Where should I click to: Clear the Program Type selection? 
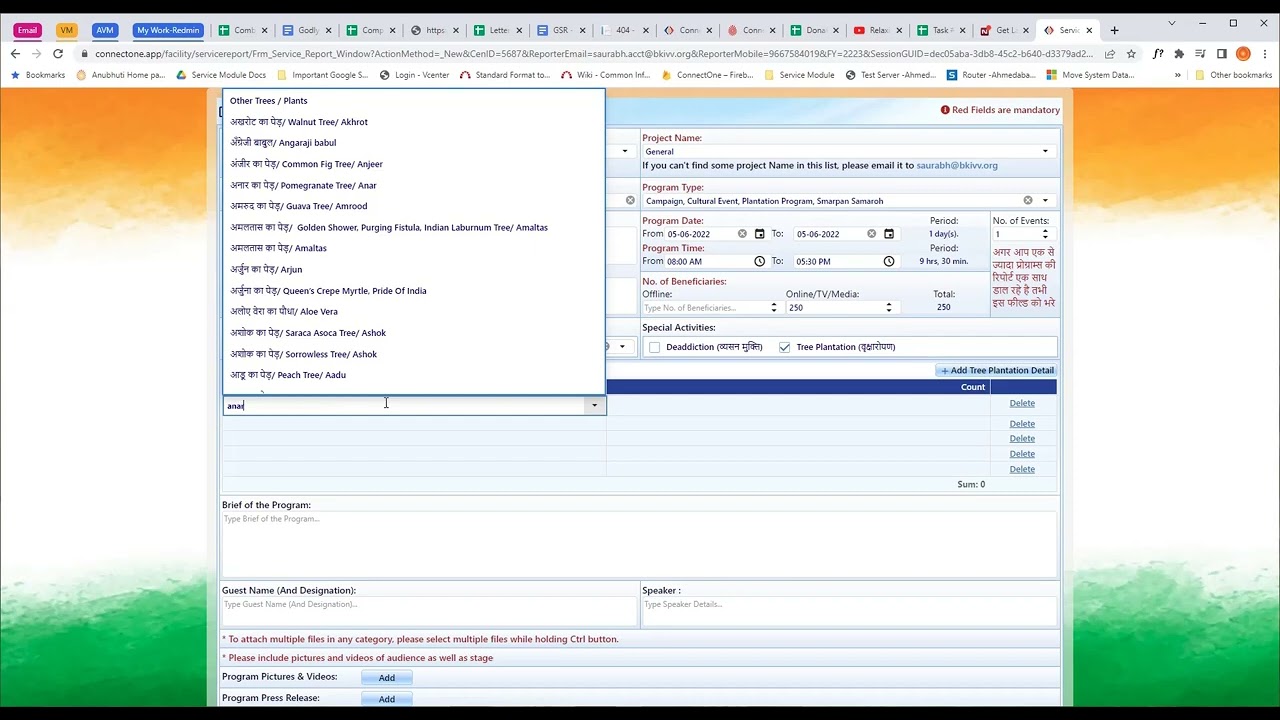(1028, 201)
